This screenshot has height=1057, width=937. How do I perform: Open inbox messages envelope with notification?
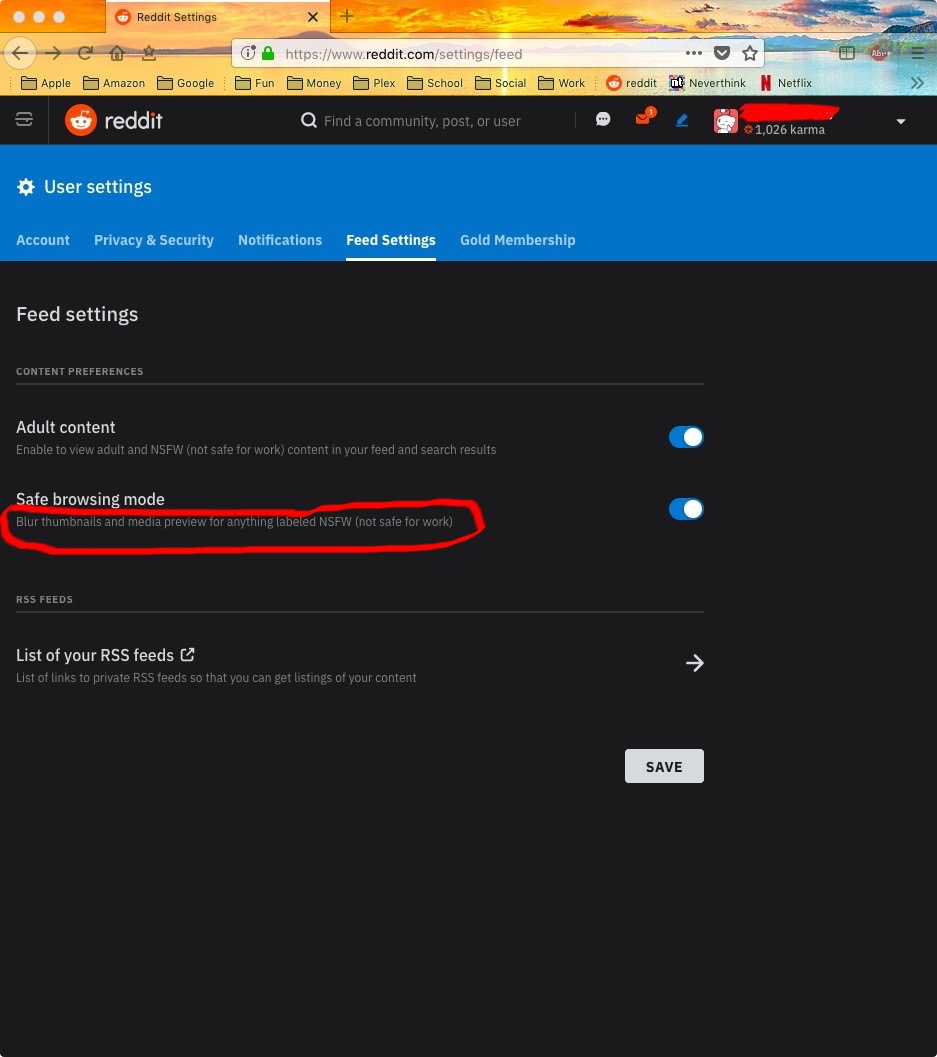[x=644, y=118]
